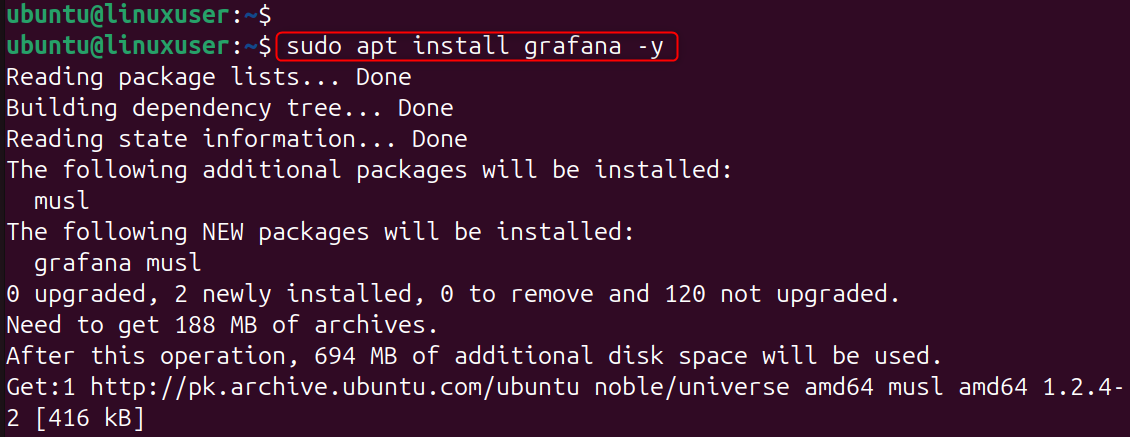Click the standalone musl package name
1130x437 pixels.
point(61,200)
